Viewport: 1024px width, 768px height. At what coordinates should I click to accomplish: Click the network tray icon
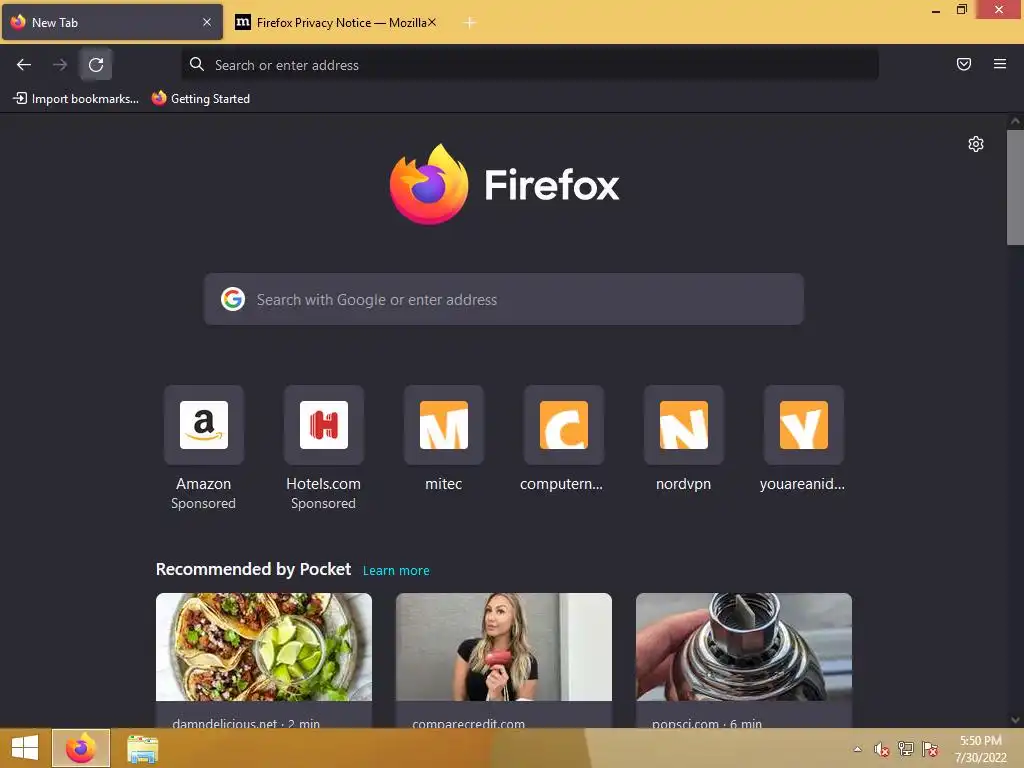[906, 748]
